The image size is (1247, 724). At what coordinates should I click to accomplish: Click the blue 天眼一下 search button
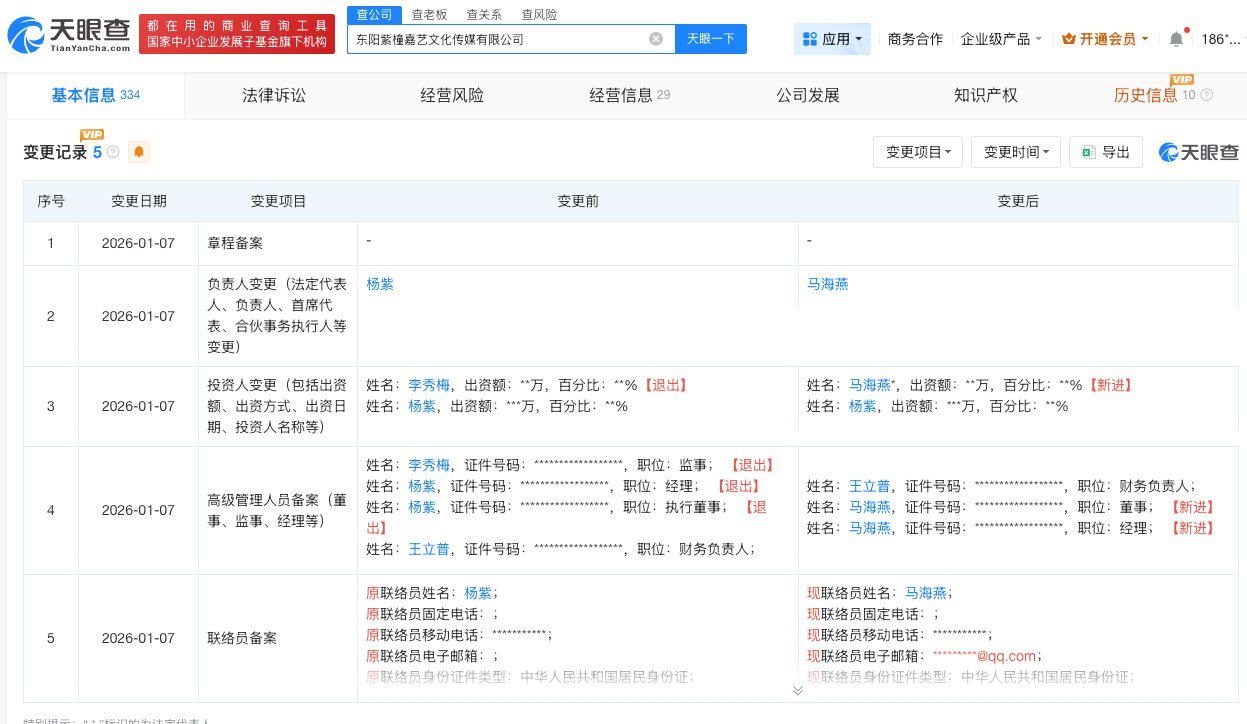711,38
